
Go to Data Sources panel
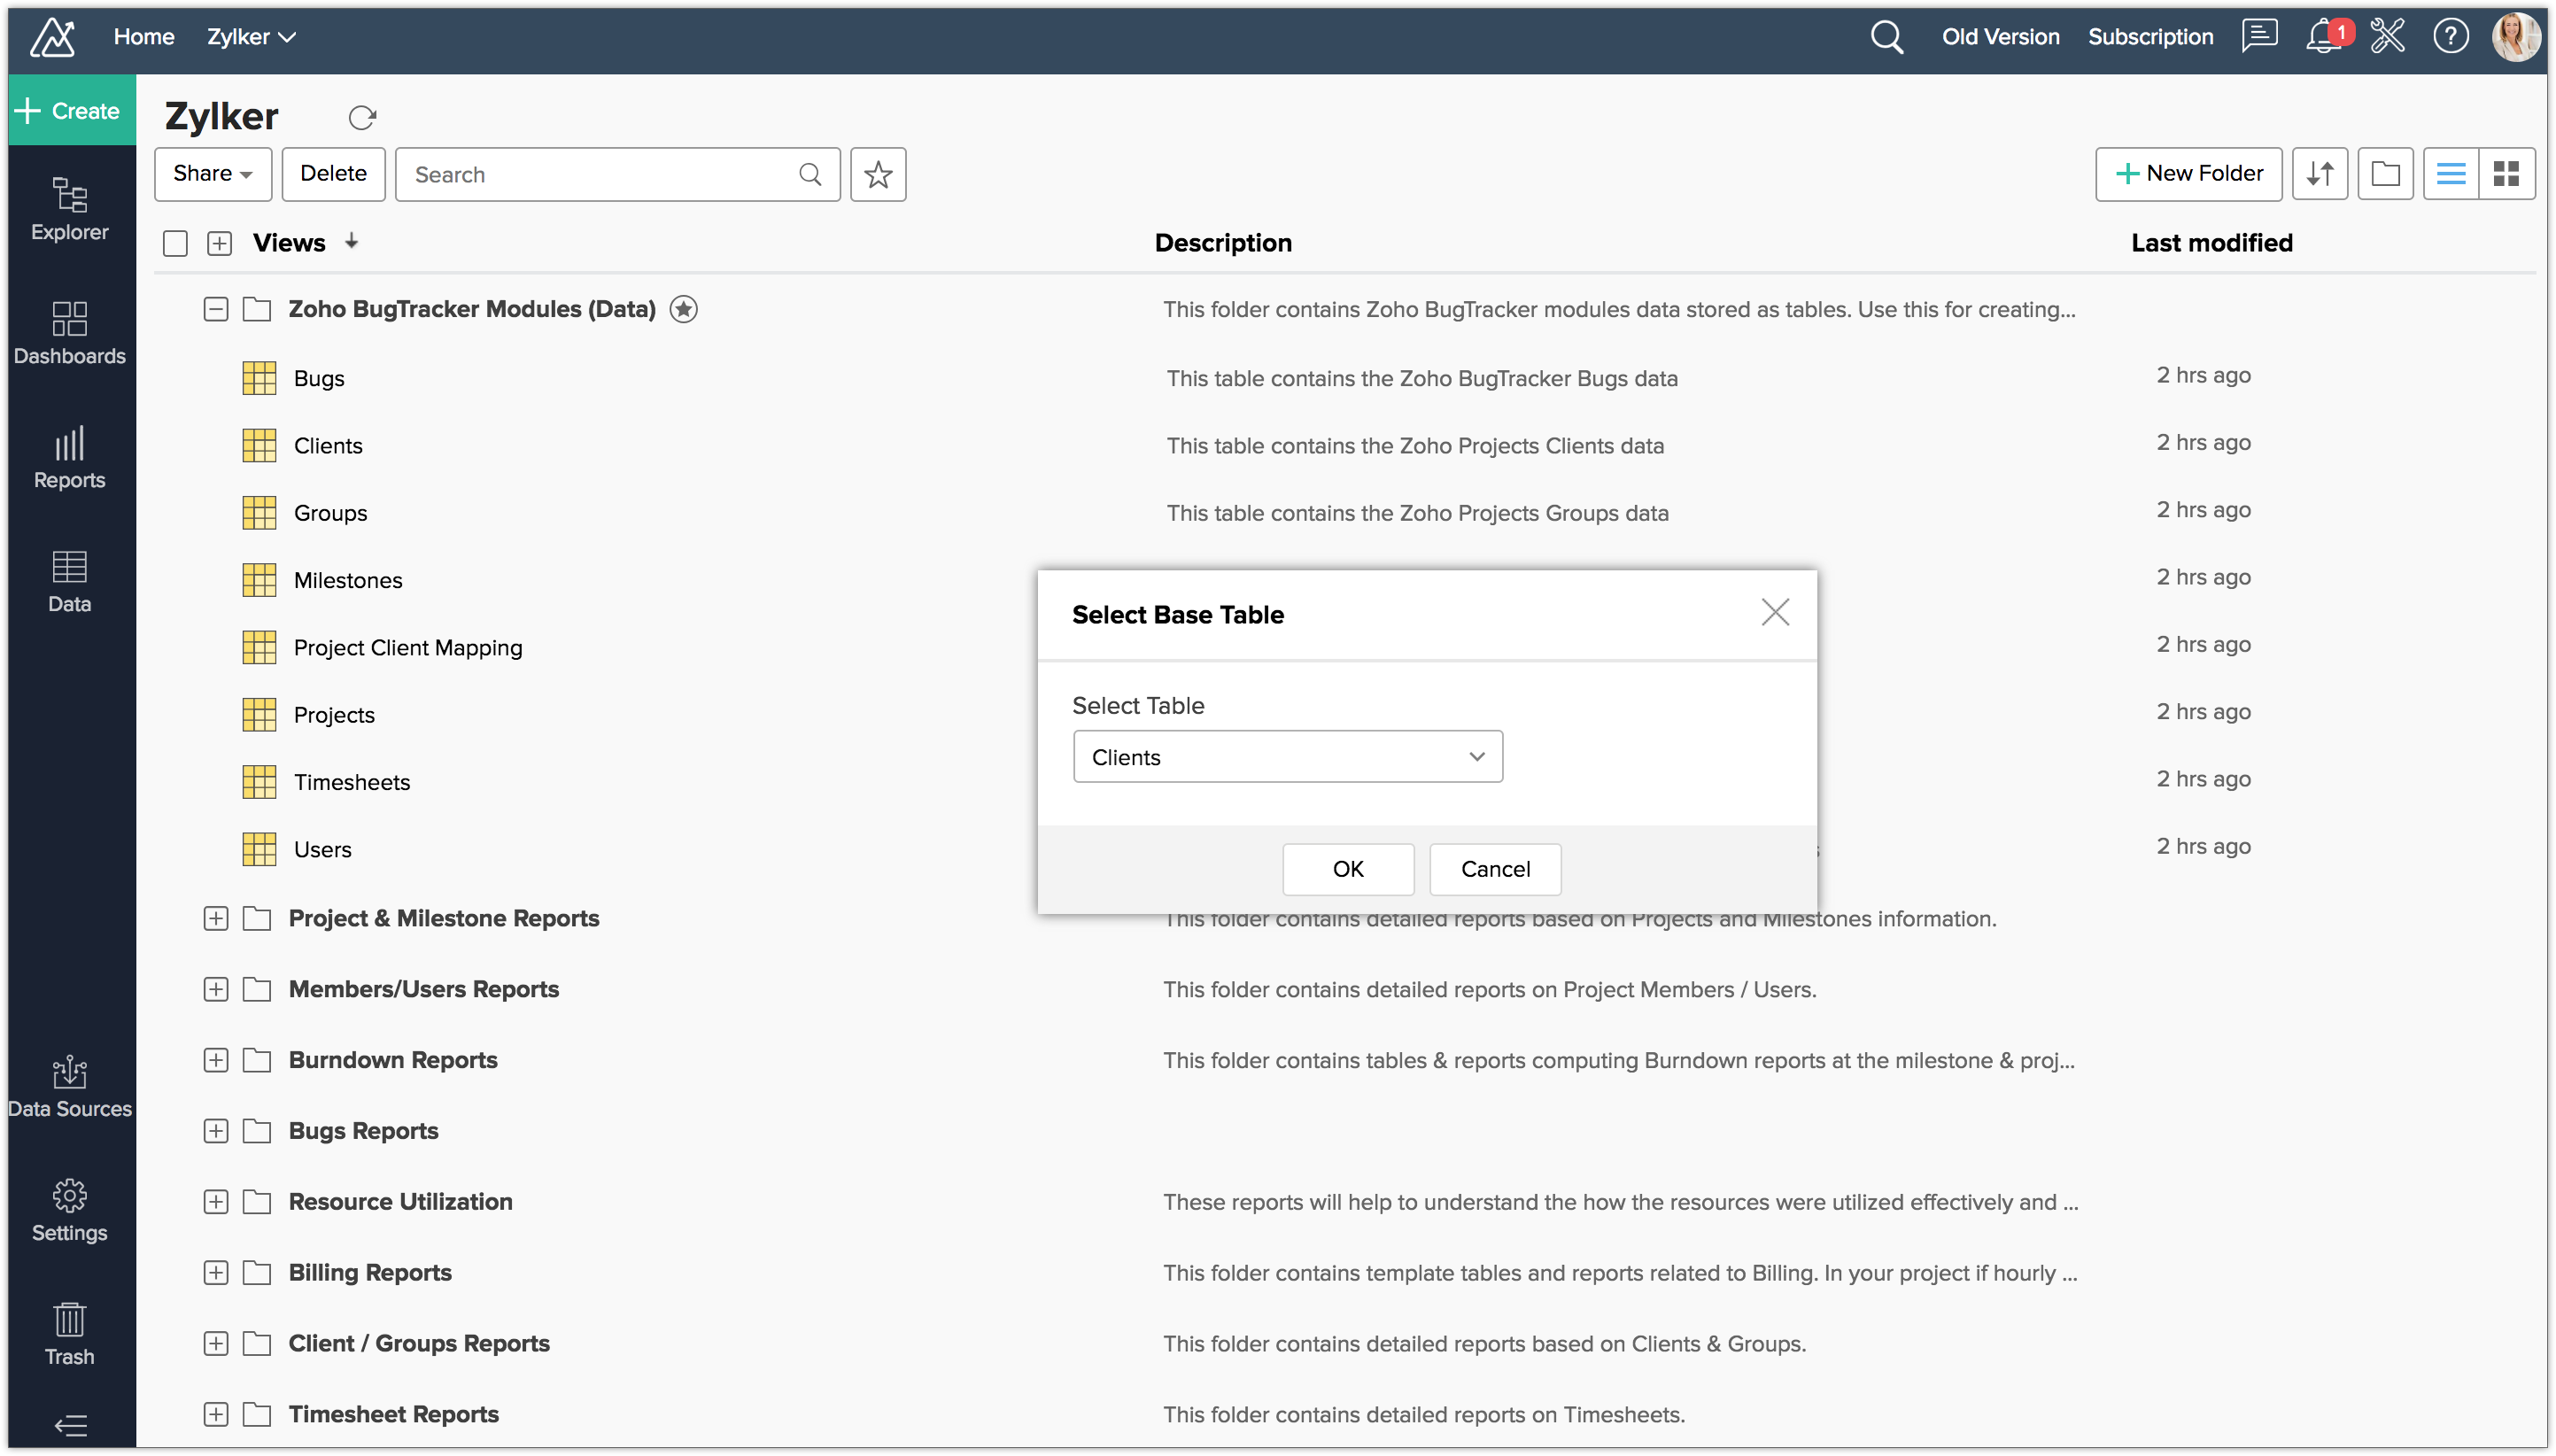[x=69, y=1086]
